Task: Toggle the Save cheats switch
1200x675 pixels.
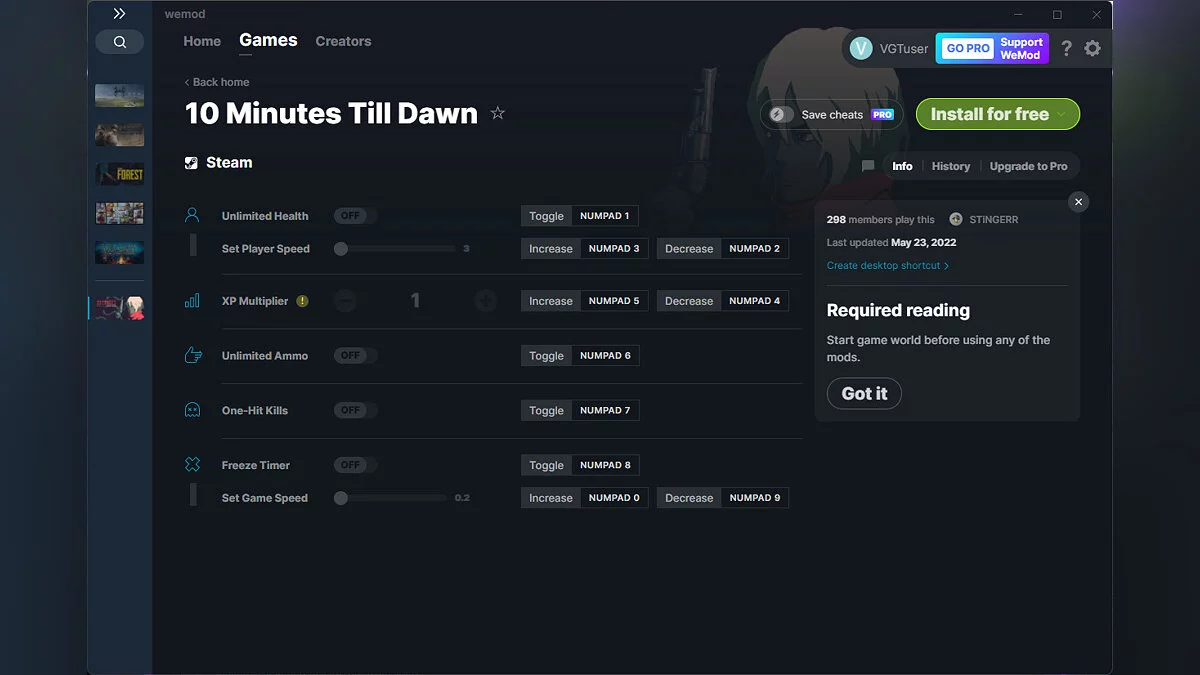Action: [781, 114]
